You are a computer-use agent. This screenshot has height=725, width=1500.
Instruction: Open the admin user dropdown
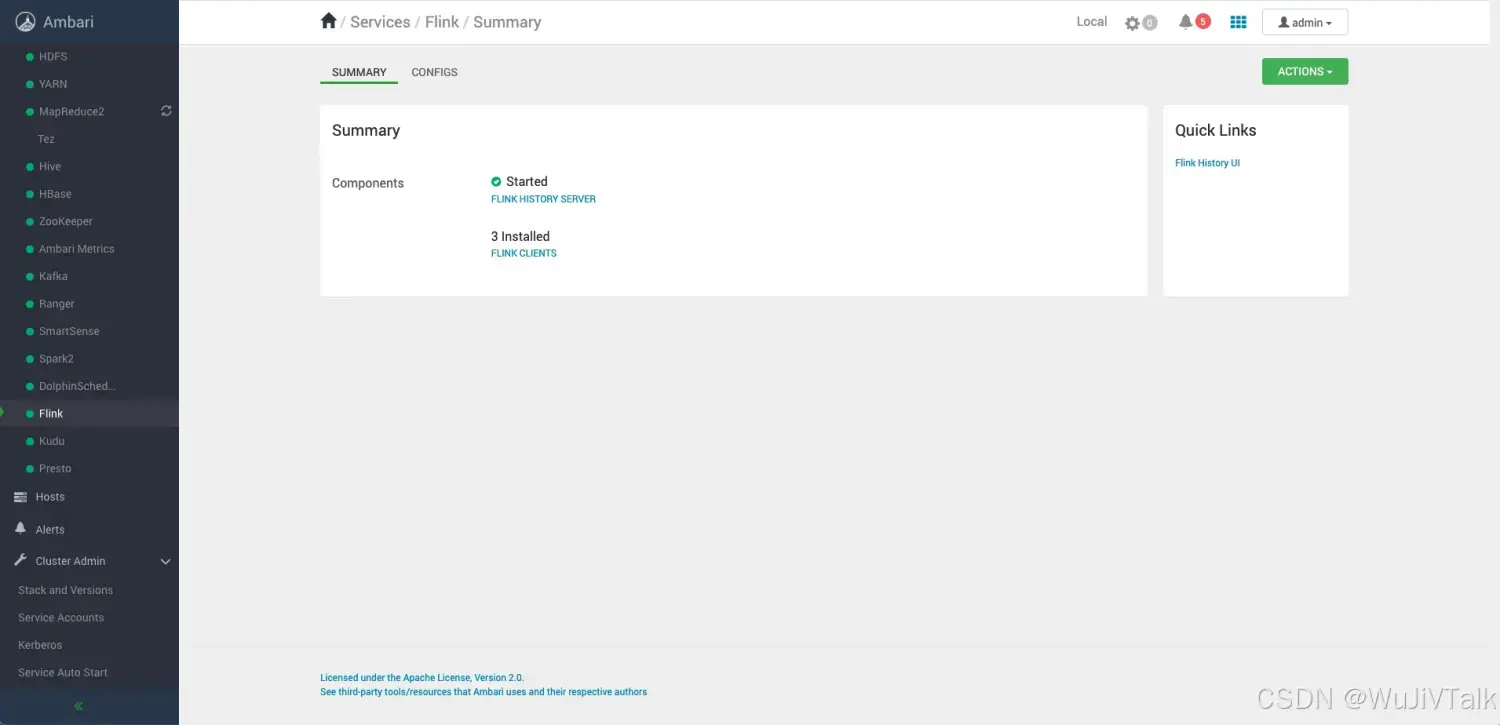1305,22
